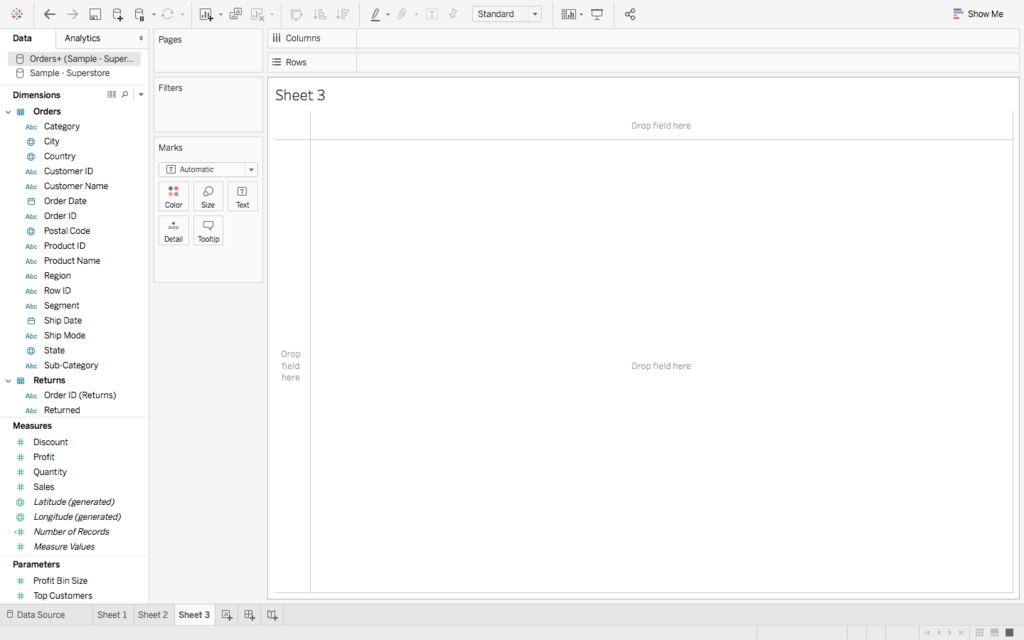Open the Dimensions pane dropdown menu
The image size is (1024, 640).
[x=141, y=95]
